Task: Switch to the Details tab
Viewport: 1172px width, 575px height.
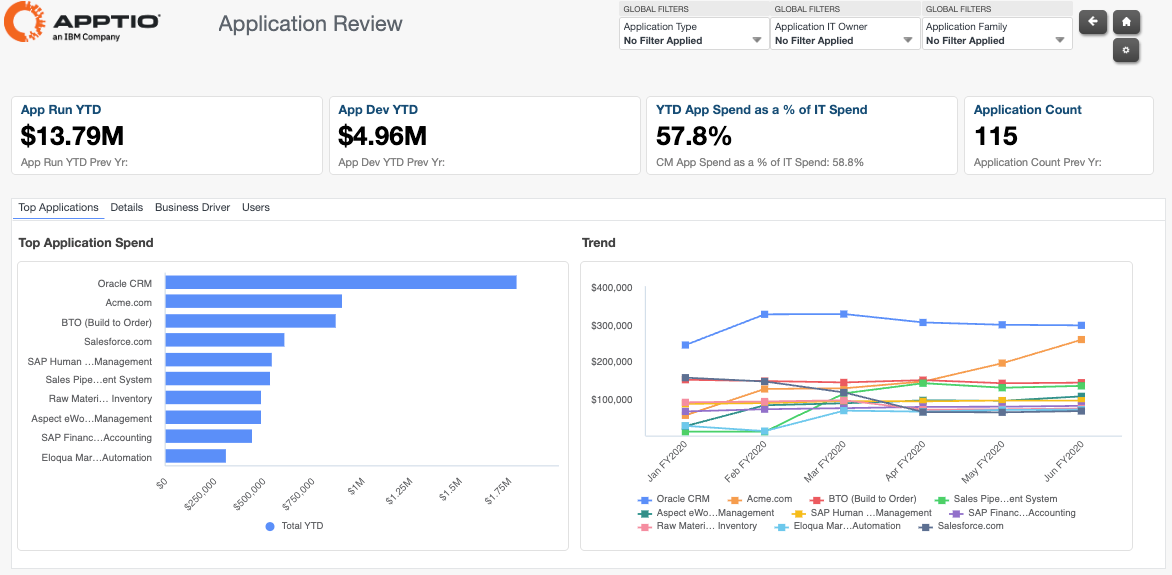Action: pos(126,207)
